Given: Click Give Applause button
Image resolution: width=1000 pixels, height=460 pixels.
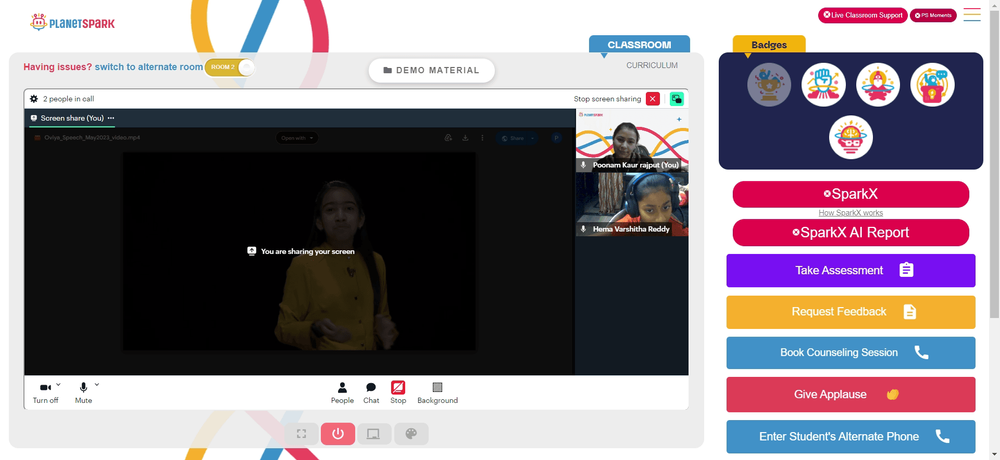Looking at the screenshot, I should point(851,394).
